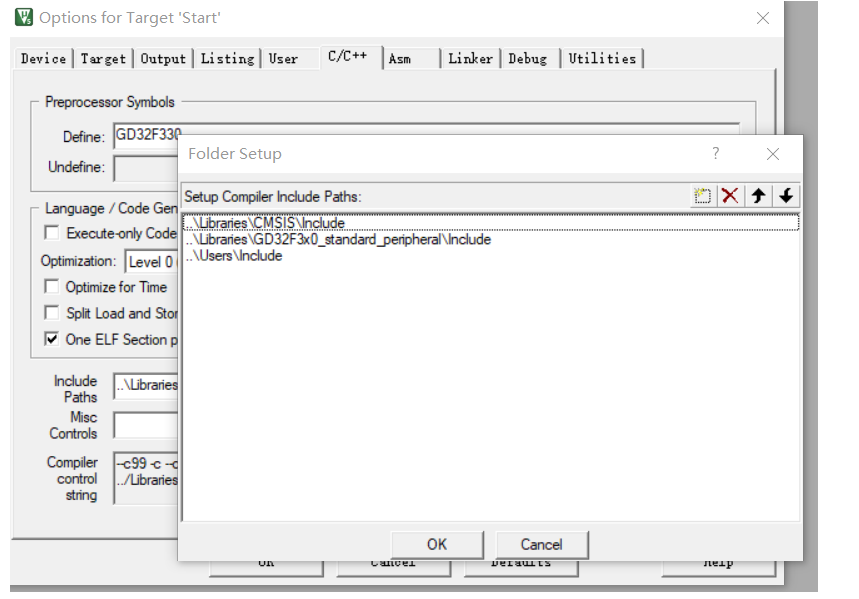This screenshot has width=859, height=599.
Task: Open the Linker tab
Action: (470, 59)
